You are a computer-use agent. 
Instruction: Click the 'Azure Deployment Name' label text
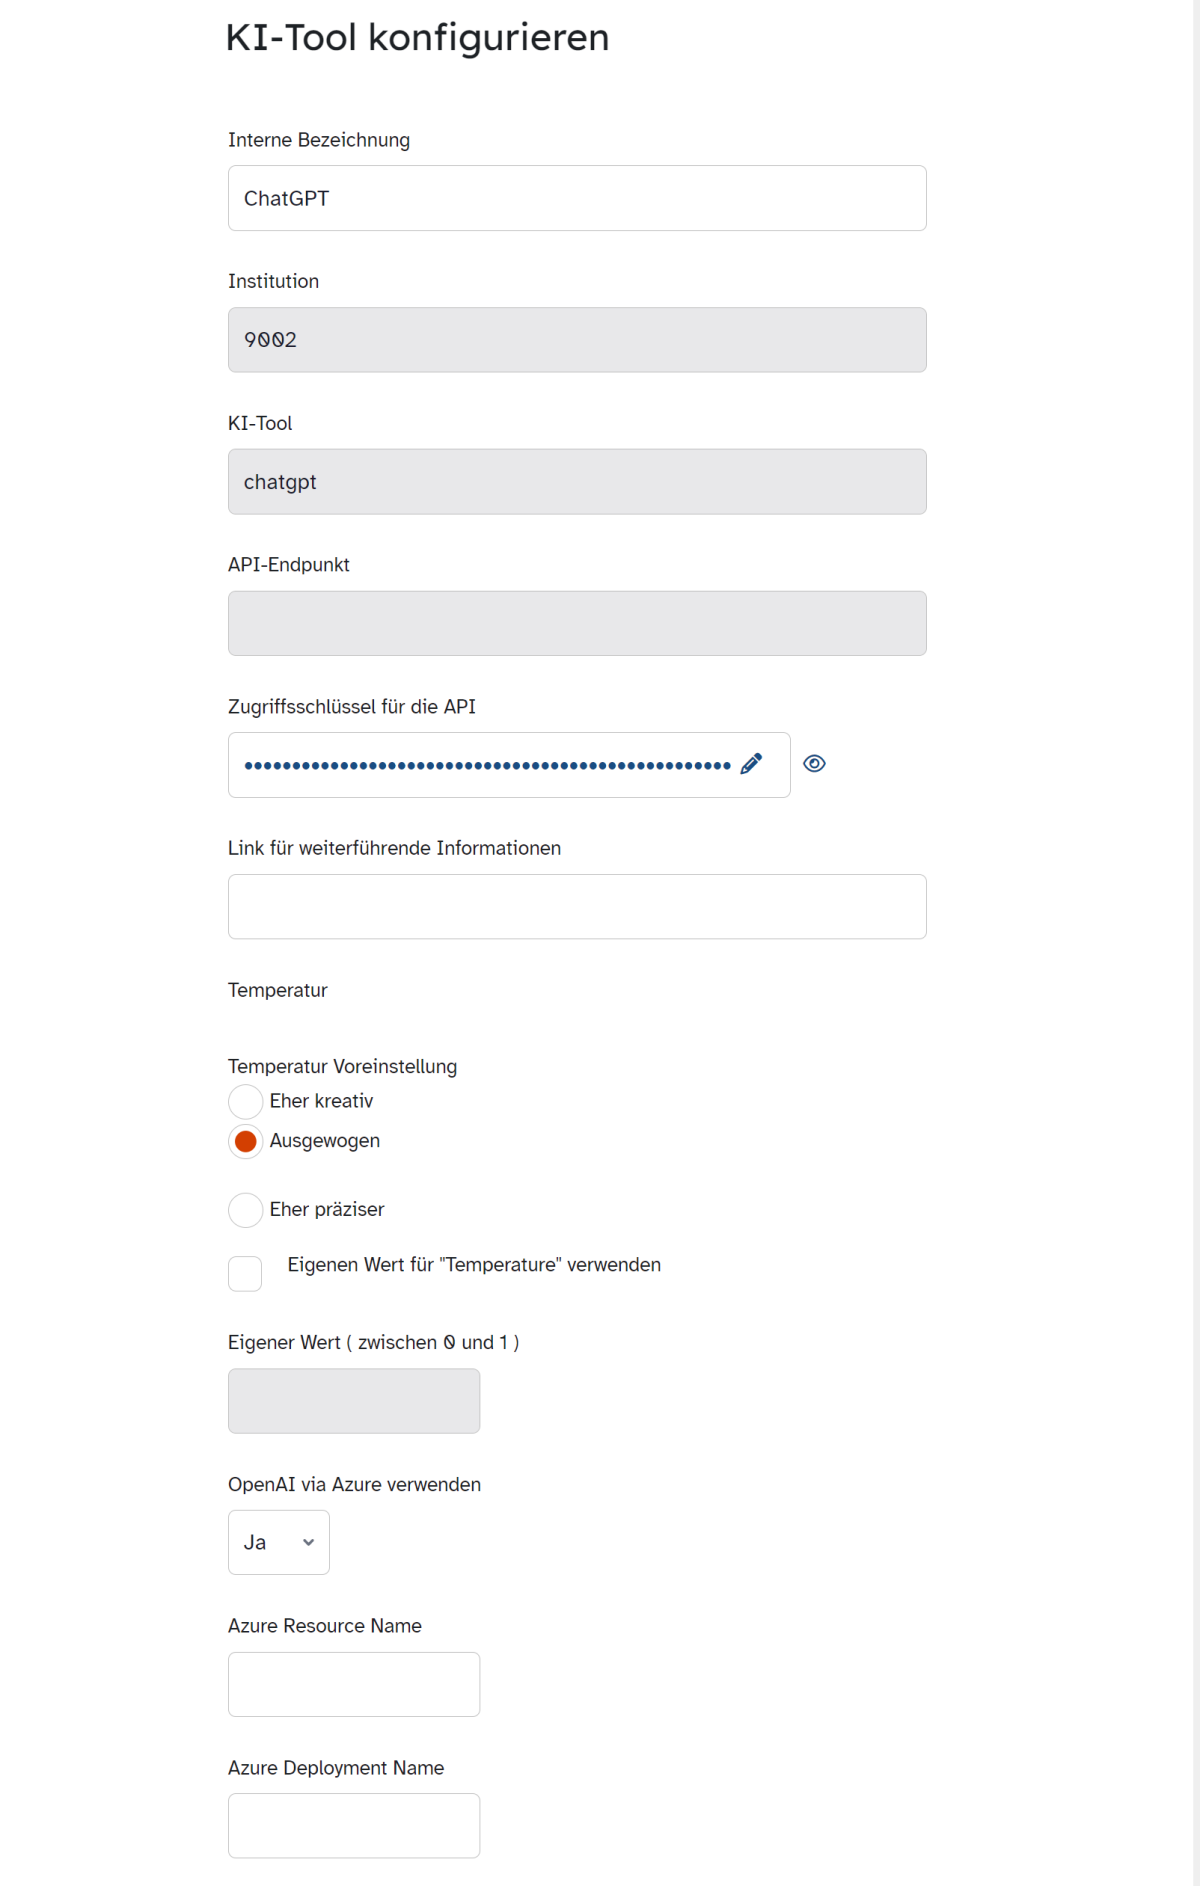coord(336,1768)
